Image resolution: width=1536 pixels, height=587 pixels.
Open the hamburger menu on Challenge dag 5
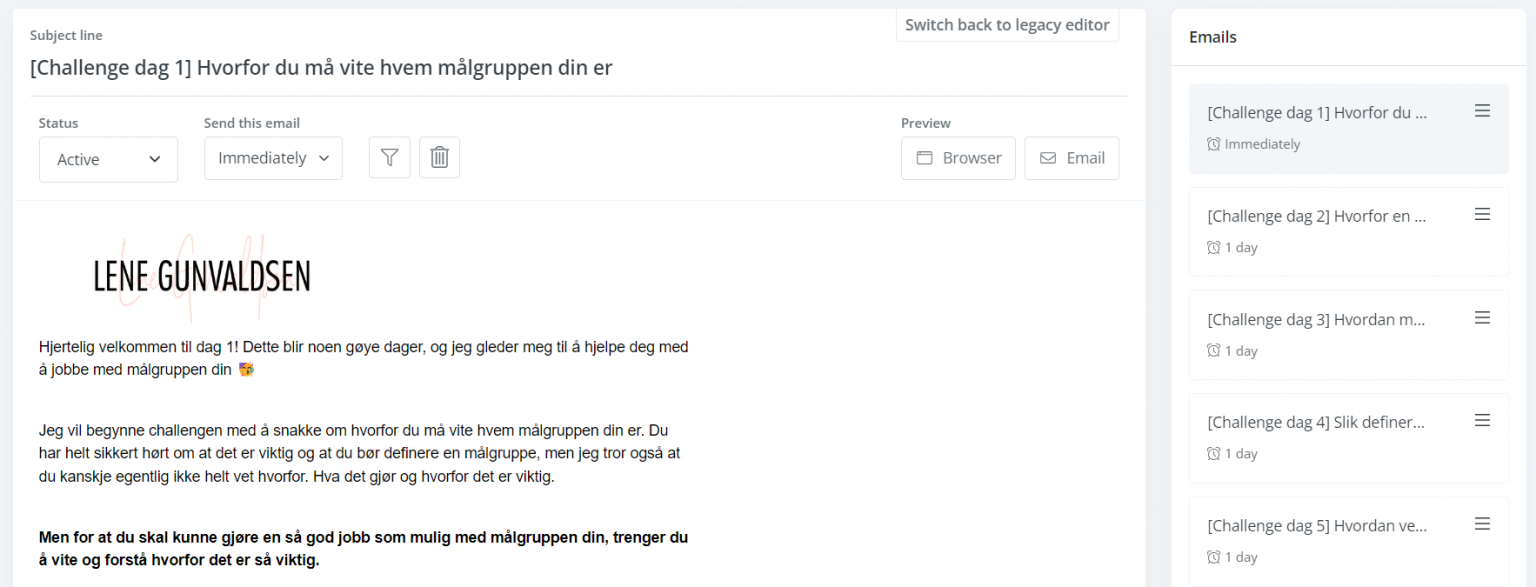[1482, 523]
